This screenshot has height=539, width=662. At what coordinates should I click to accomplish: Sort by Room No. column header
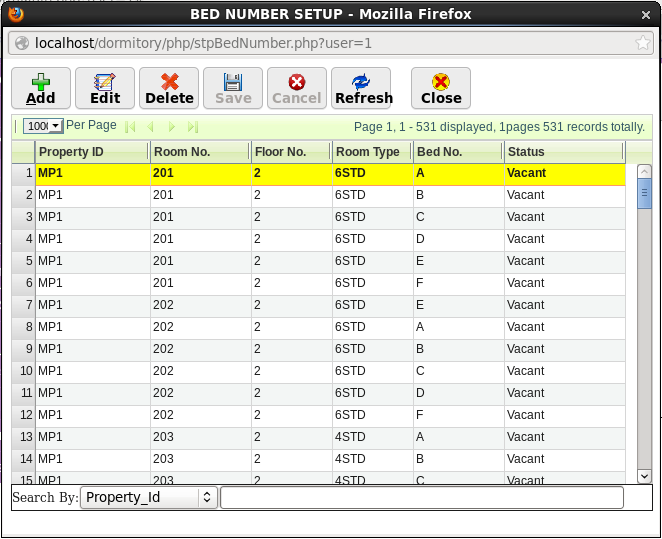pyautogui.click(x=199, y=152)
